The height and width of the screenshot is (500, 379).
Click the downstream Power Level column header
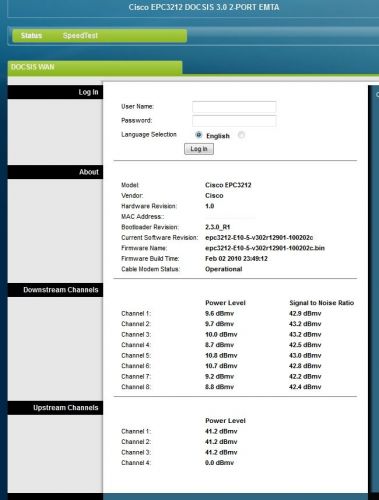pyautogui.click(x=225, y=303)
